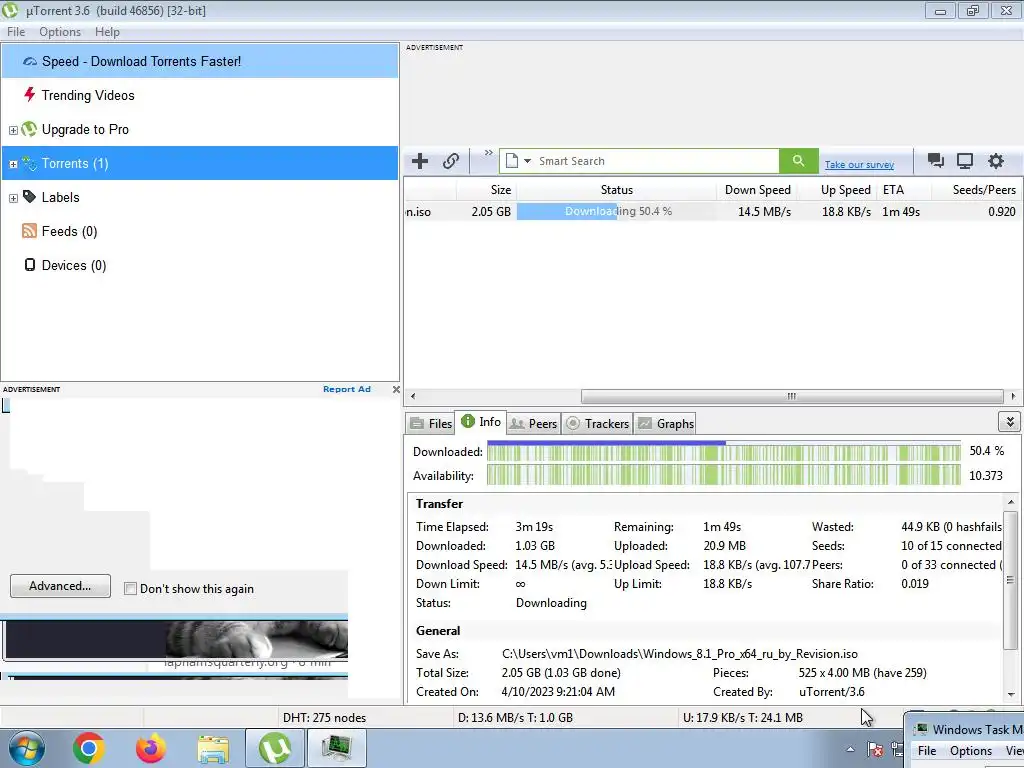This screenshot has width=1024, height=768.
Task: Open Preferences via the gear icon
Action: (995, 161)
